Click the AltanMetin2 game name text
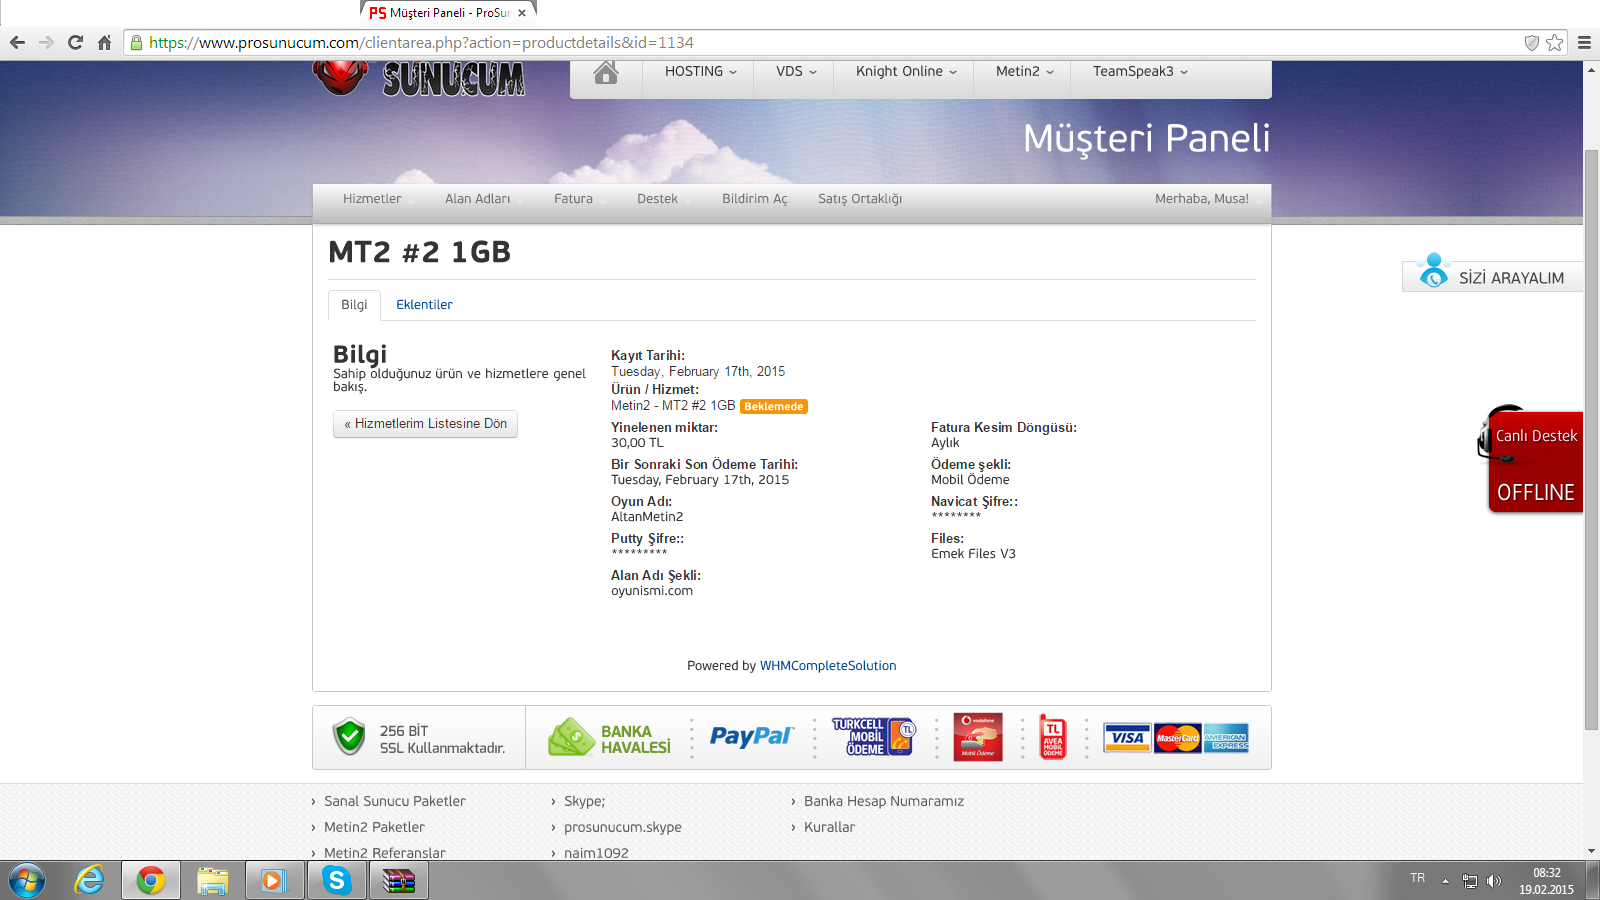Viewport: 1600px width, 900px height. pyautogui.click(x=647, y=517)
